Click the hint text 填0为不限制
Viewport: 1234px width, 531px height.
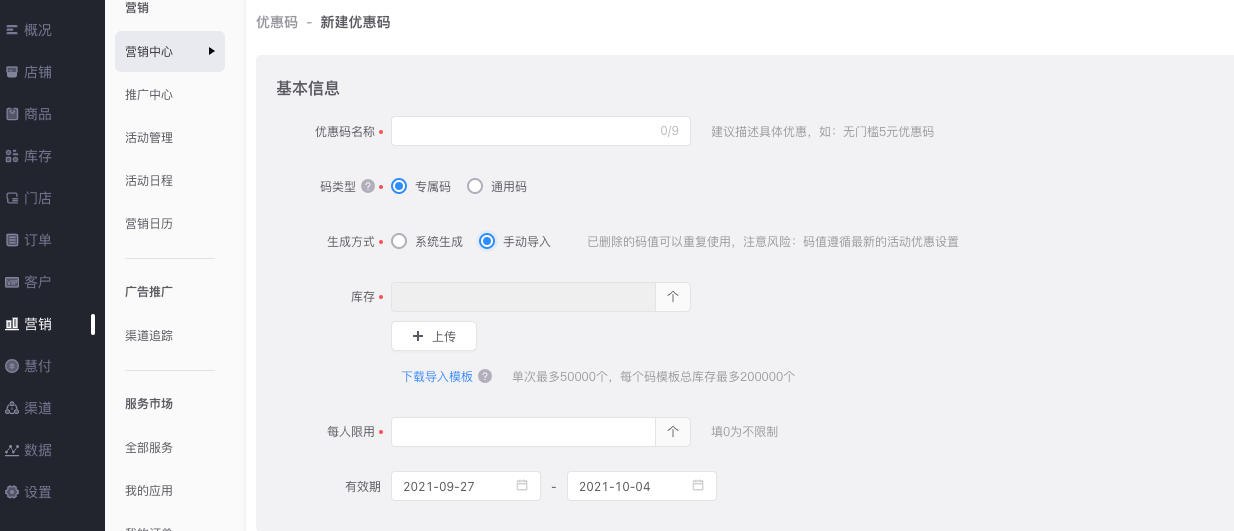coord(744,432)
